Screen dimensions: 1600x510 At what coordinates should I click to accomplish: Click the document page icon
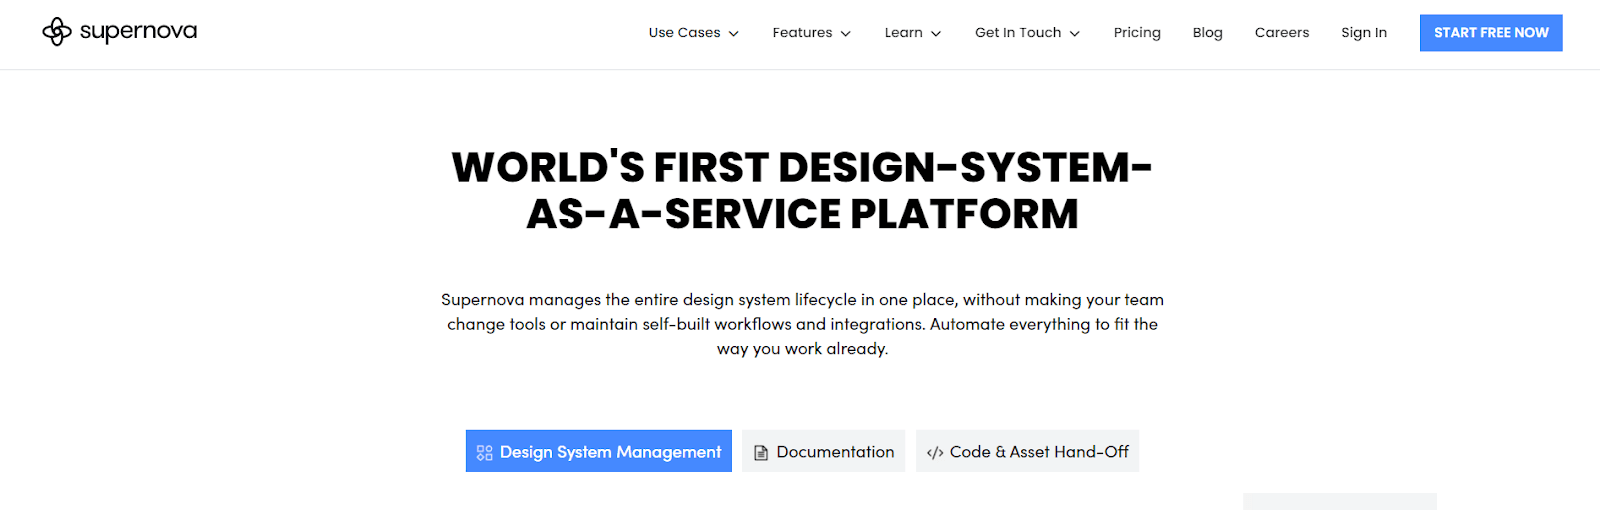point(761,453)
